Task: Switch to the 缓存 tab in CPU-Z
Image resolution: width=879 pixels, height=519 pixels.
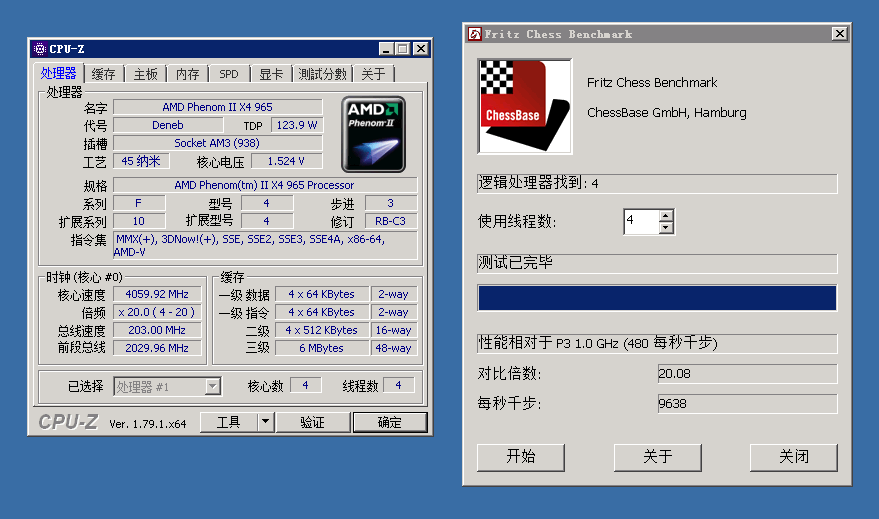Action: pos(103,74)
